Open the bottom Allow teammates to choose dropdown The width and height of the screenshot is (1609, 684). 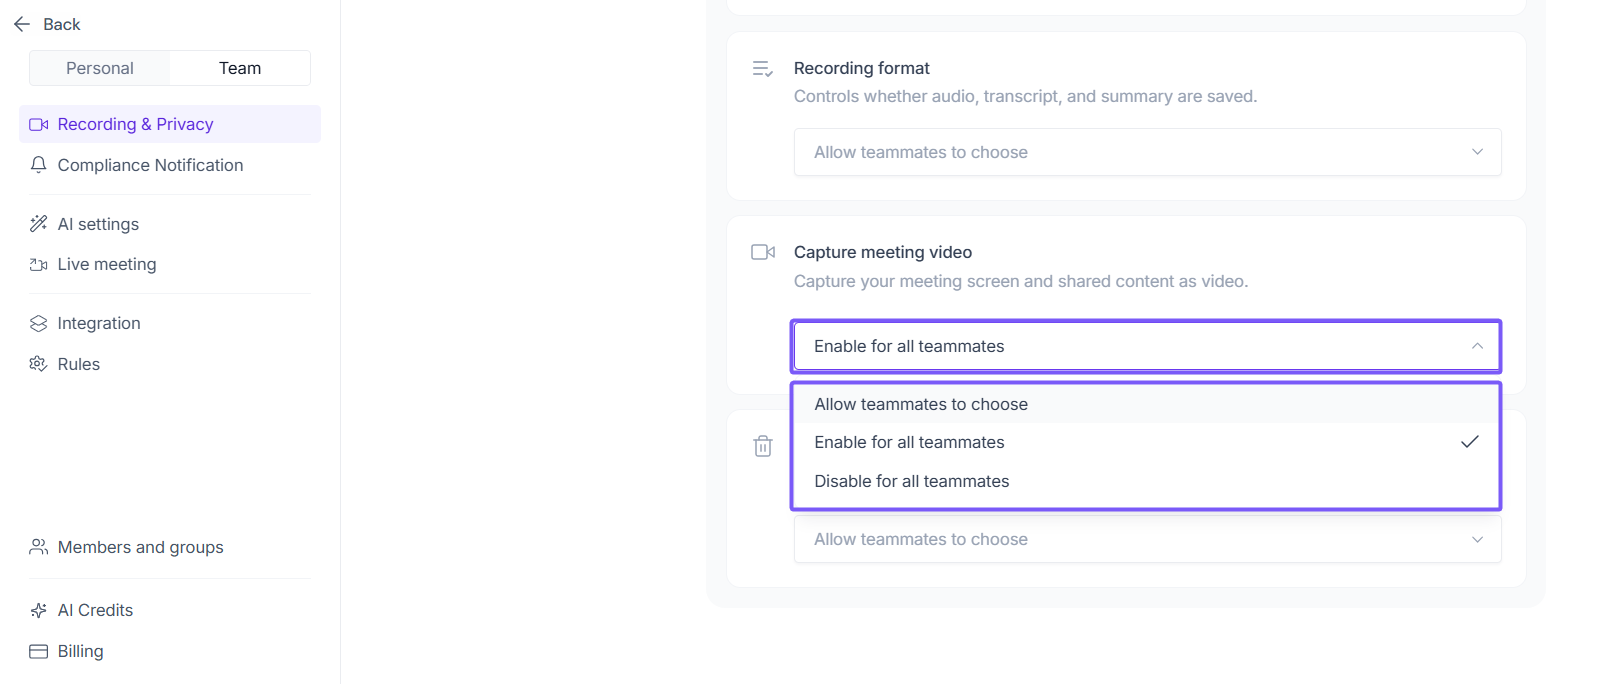tap(1147, 539)
